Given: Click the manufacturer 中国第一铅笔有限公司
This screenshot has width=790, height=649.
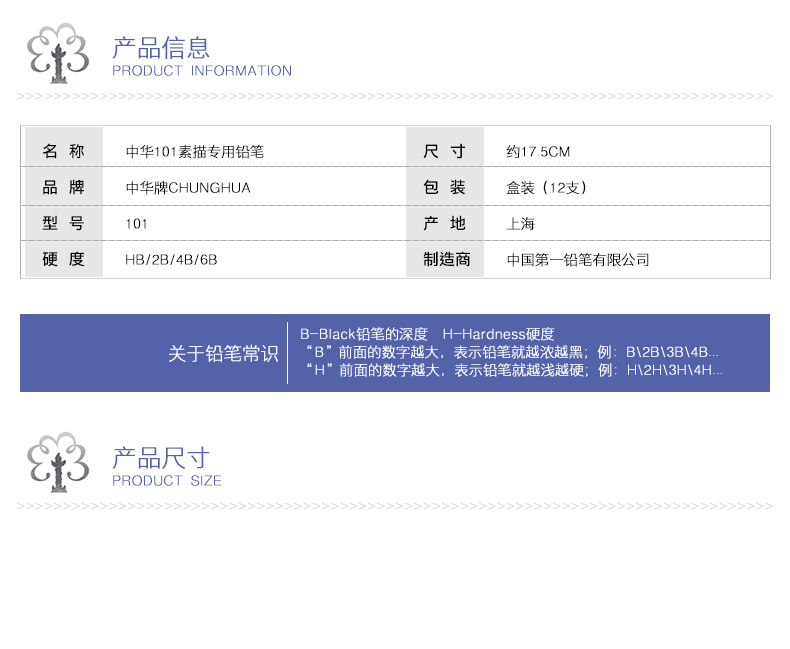Looking at the screenshot, I should point(578,260).
